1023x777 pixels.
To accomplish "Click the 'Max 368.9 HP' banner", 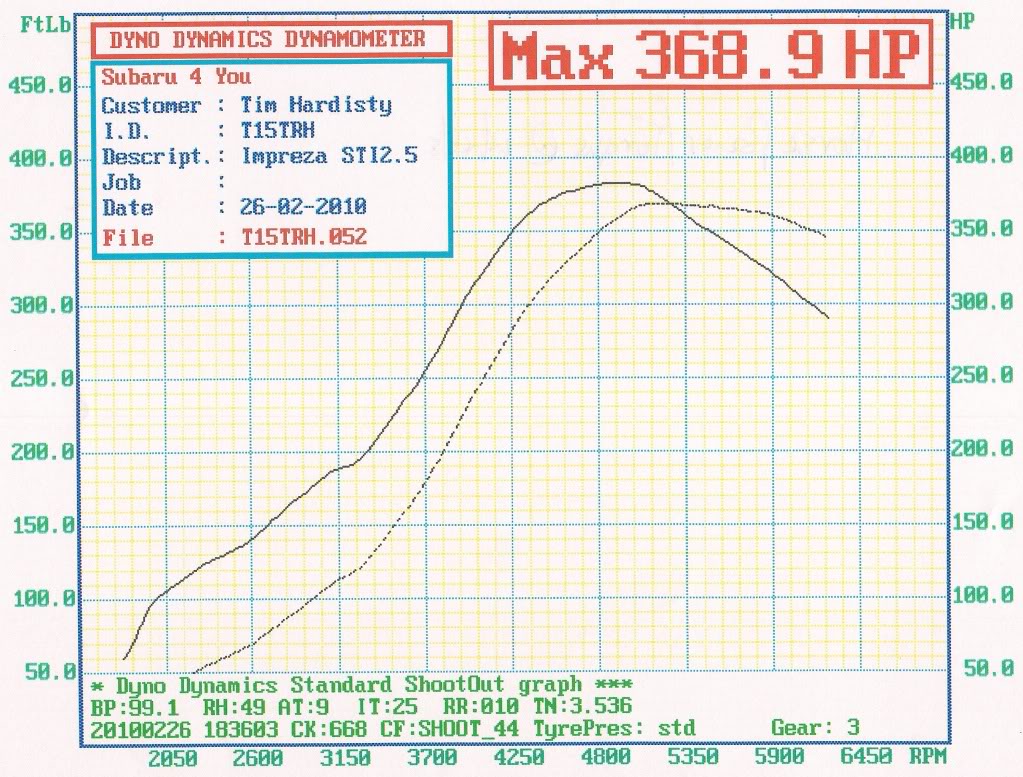I will point(711,55).
